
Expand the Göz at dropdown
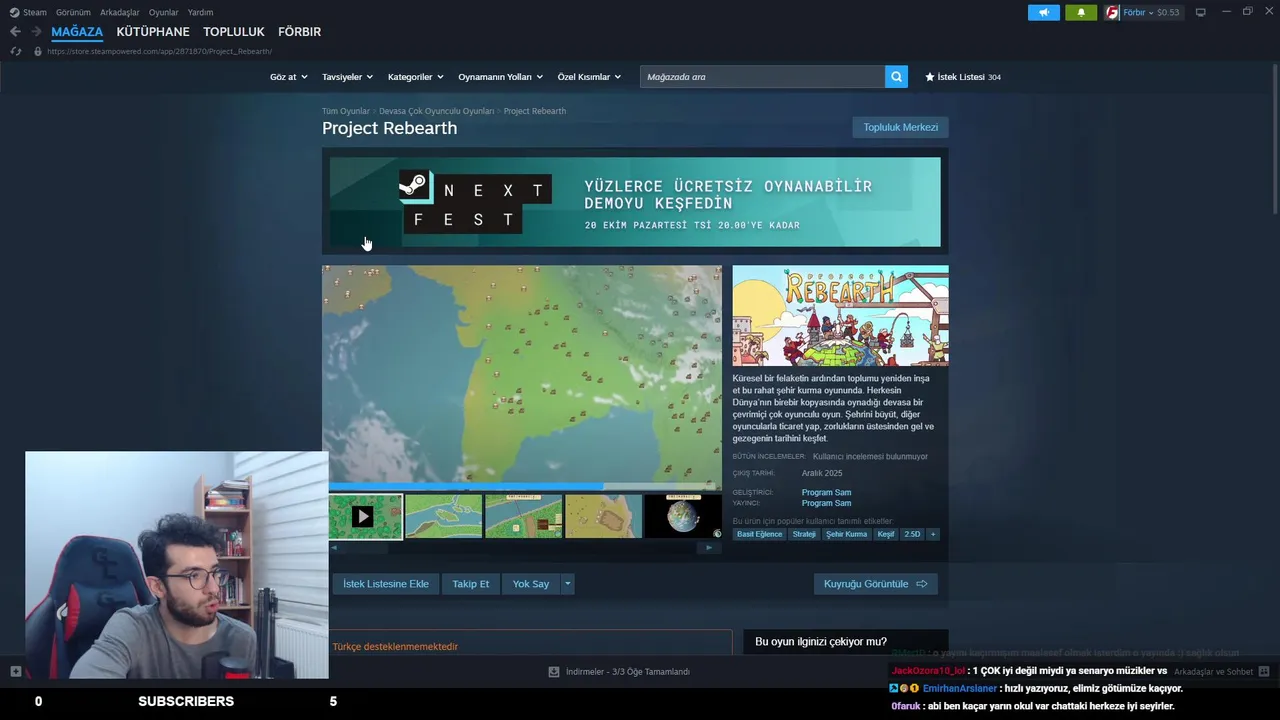pos(288,77)
